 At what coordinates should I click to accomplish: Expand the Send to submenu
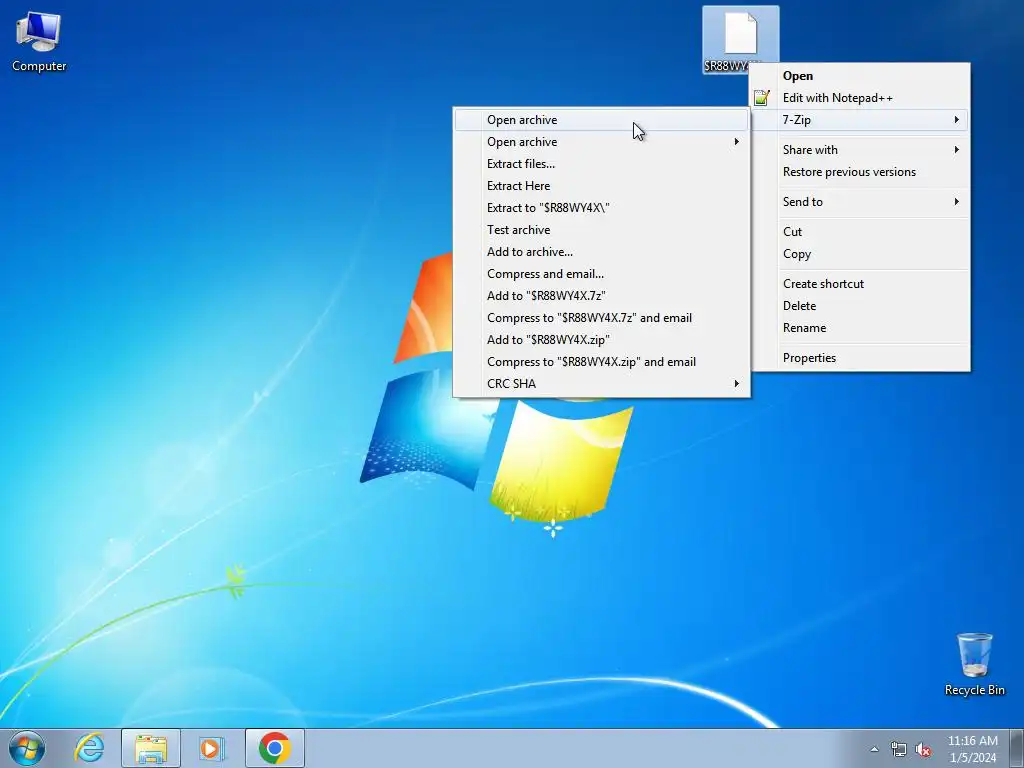859,202
